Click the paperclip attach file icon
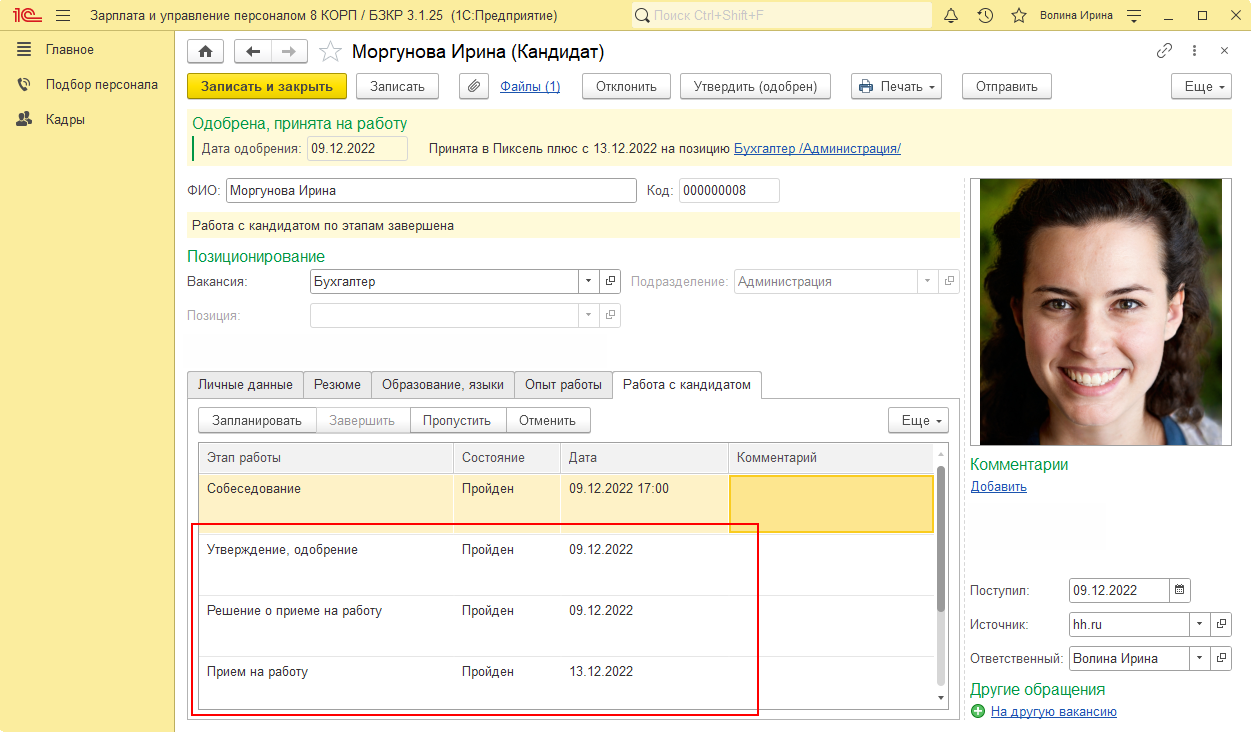The width and height of the screenshot is (1251, 732). point(474,86)
